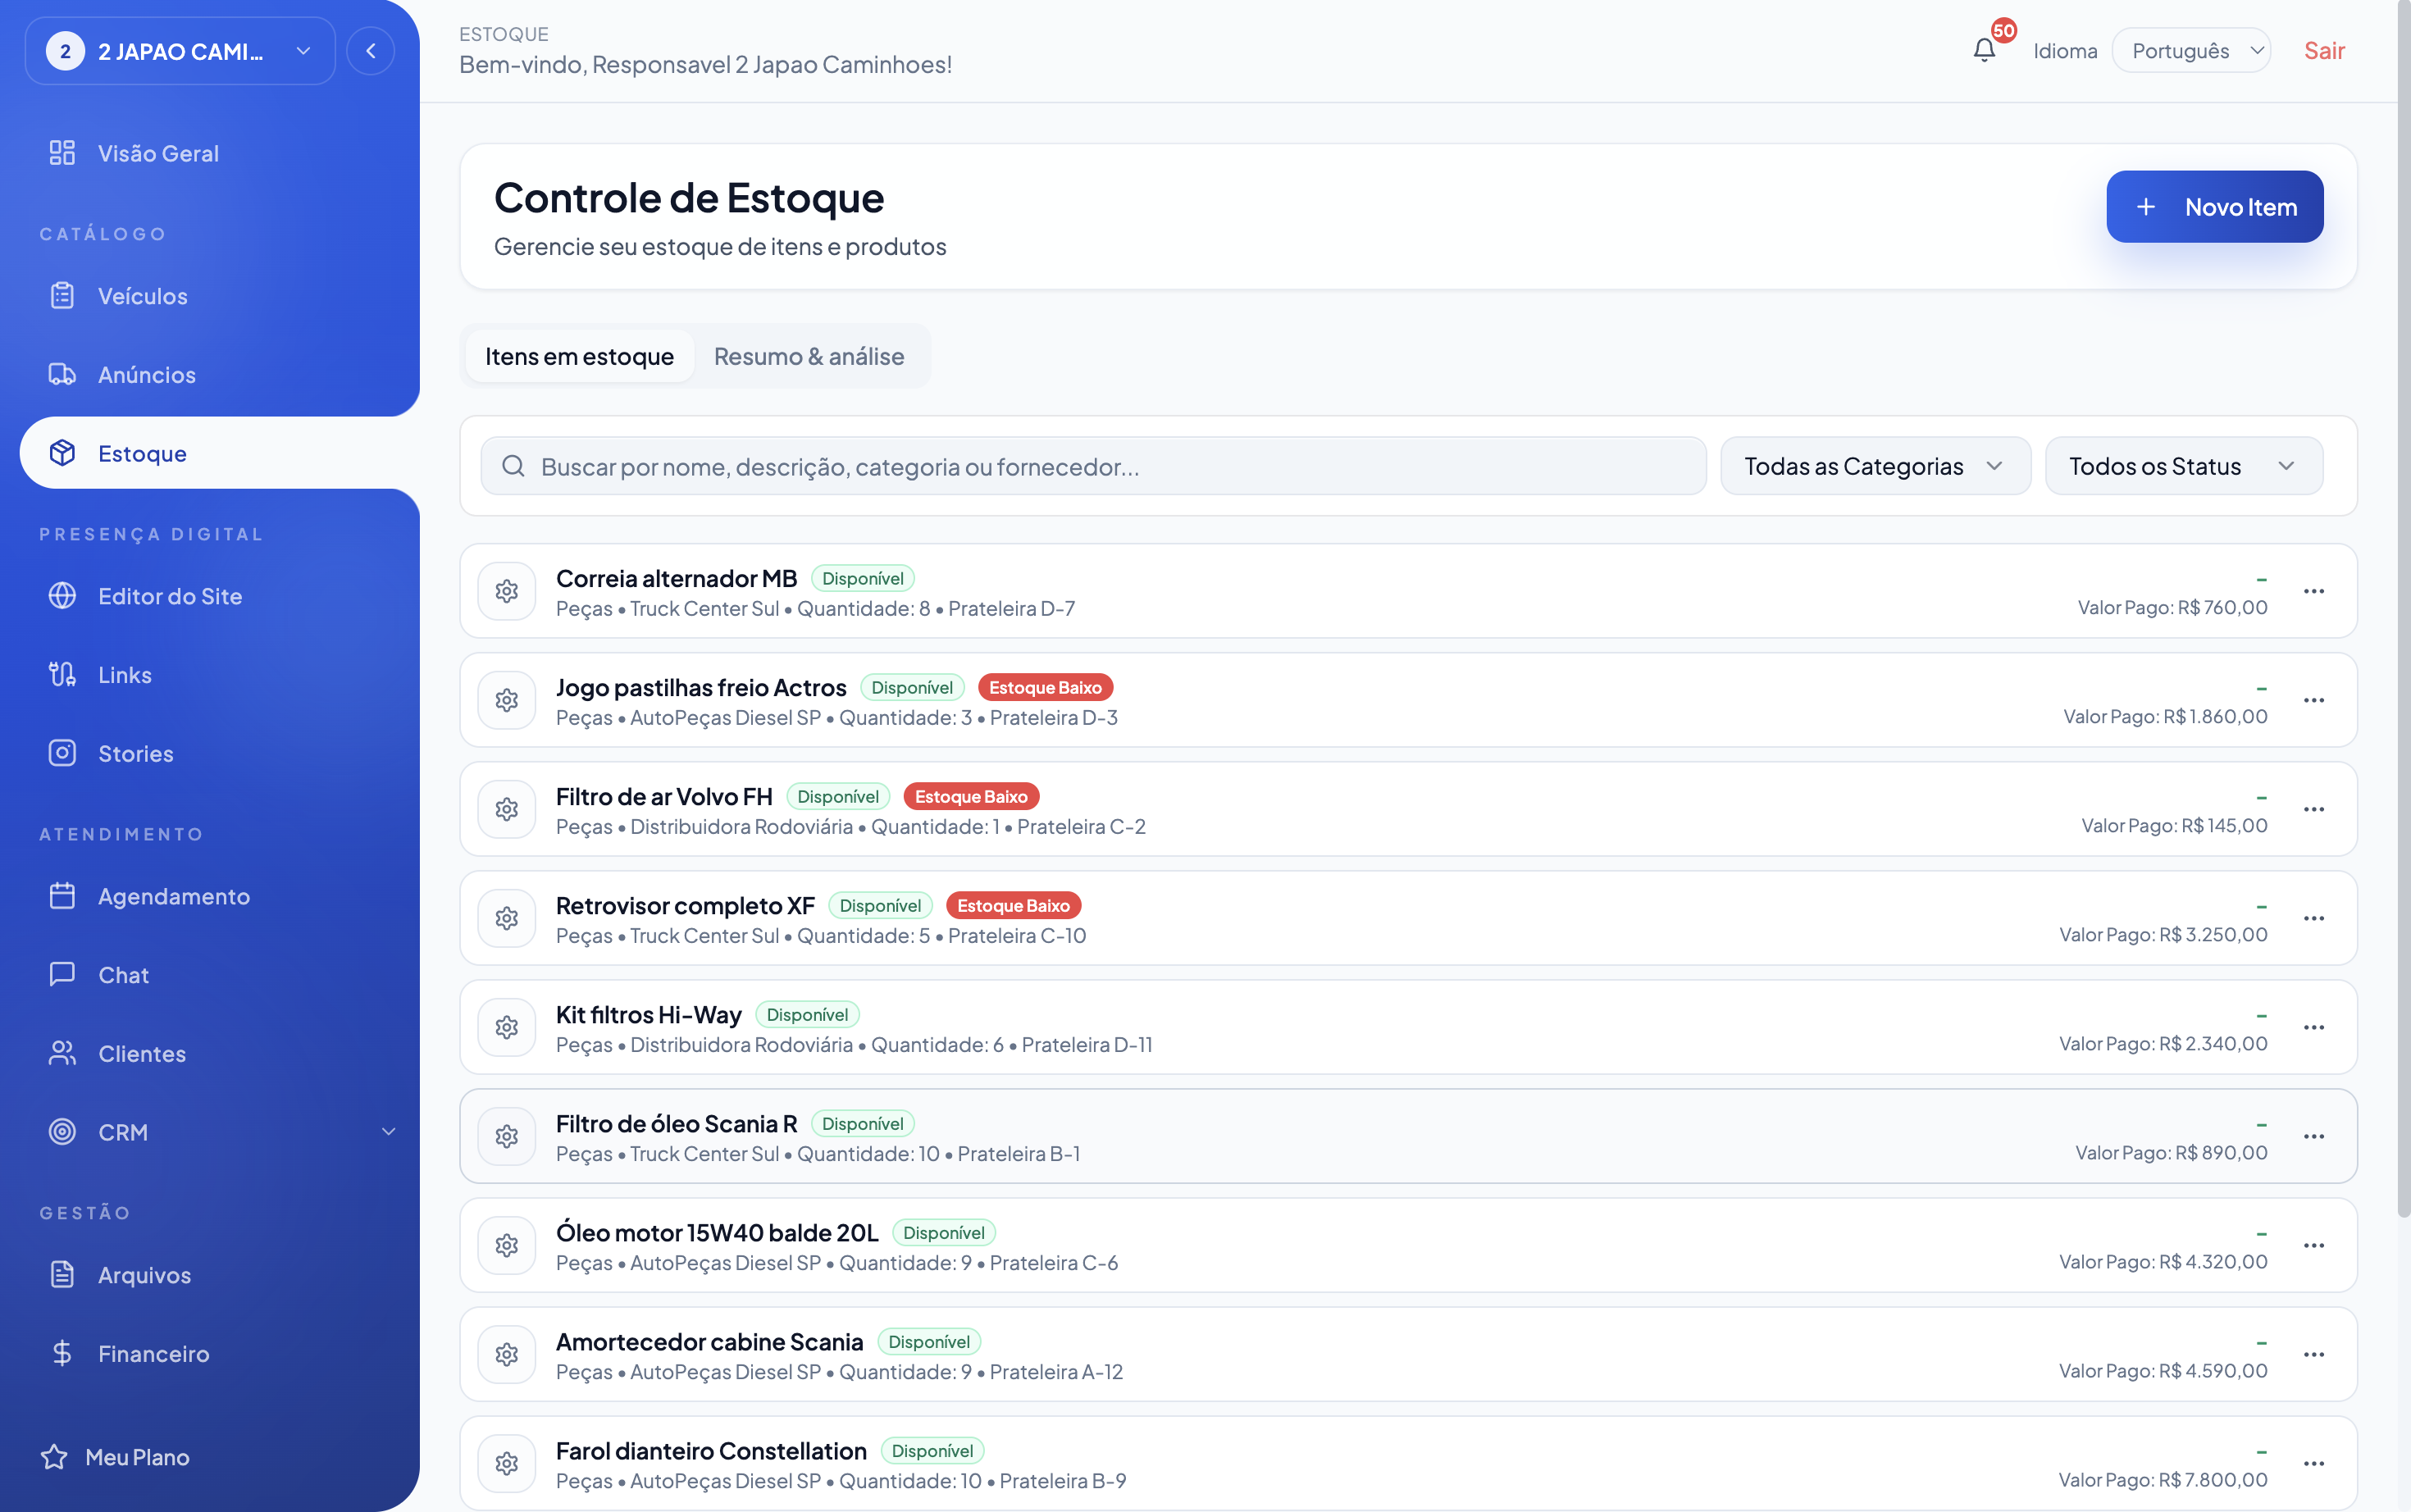This screenshot has width=2411, height=1512.
Task: Click Estoque Baixo badge on Retrovisor completo XF
Action: [x=1013, y=905]
